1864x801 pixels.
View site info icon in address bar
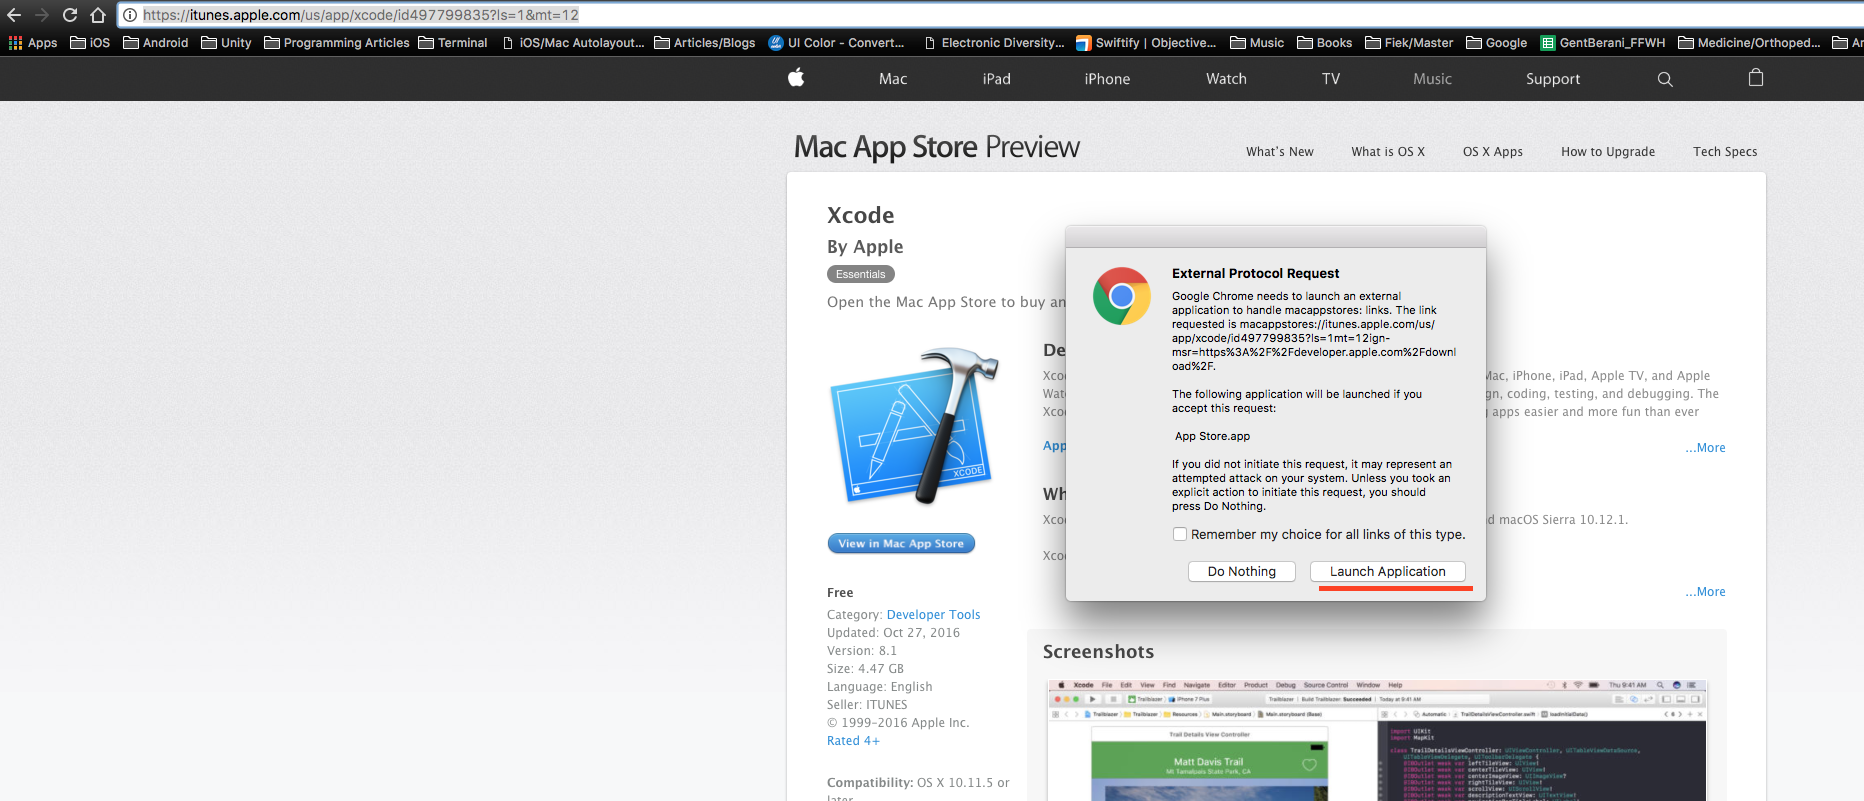tap(130, 15)
